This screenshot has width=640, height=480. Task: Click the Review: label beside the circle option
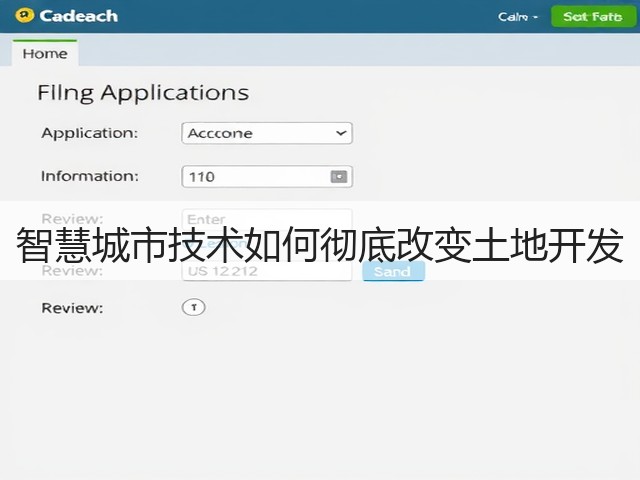pyautogui.click(x=72, y=308)
